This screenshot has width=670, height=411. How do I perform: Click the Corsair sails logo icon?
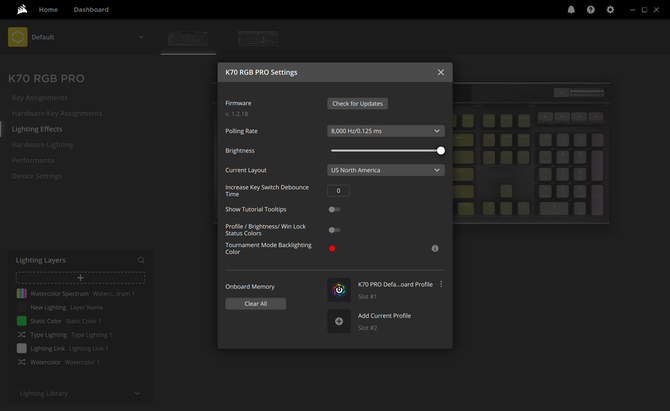pos(22,9)
